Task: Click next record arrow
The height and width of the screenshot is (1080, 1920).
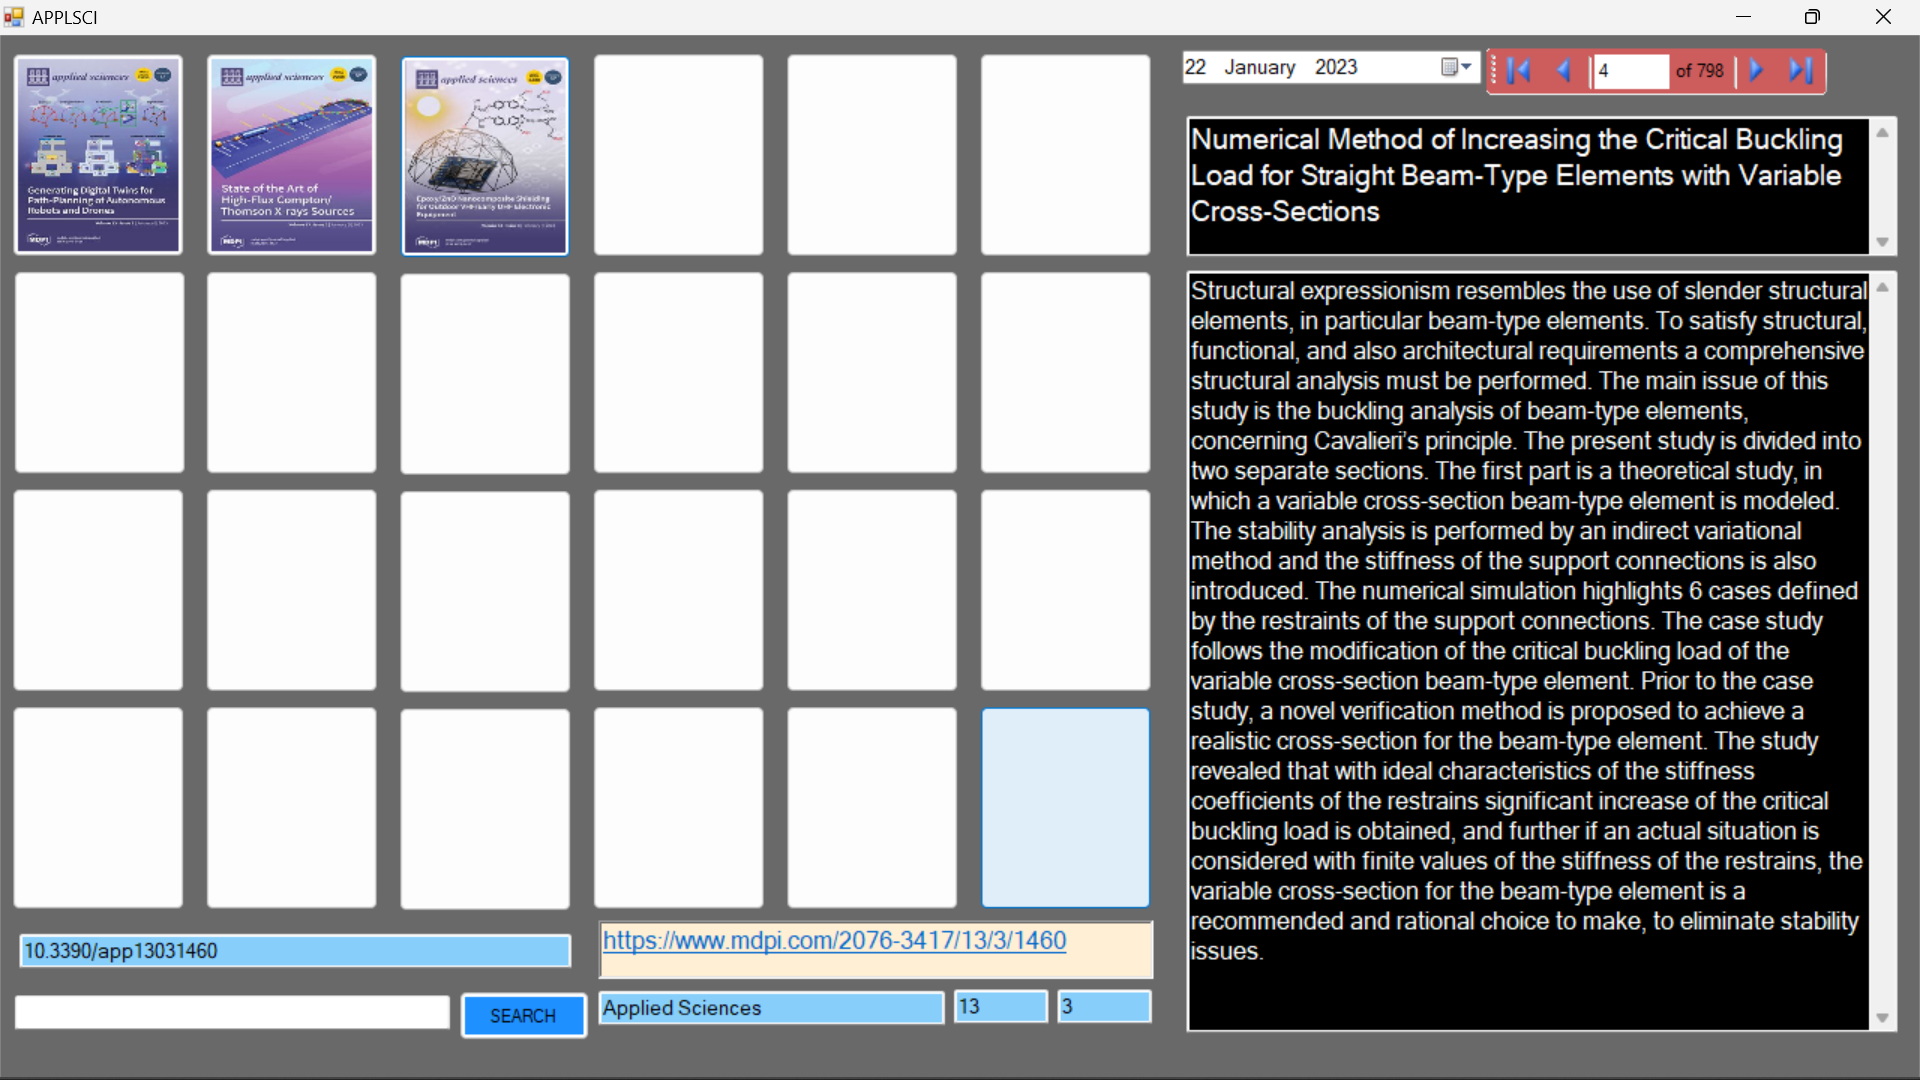Action: point(1756,70)
